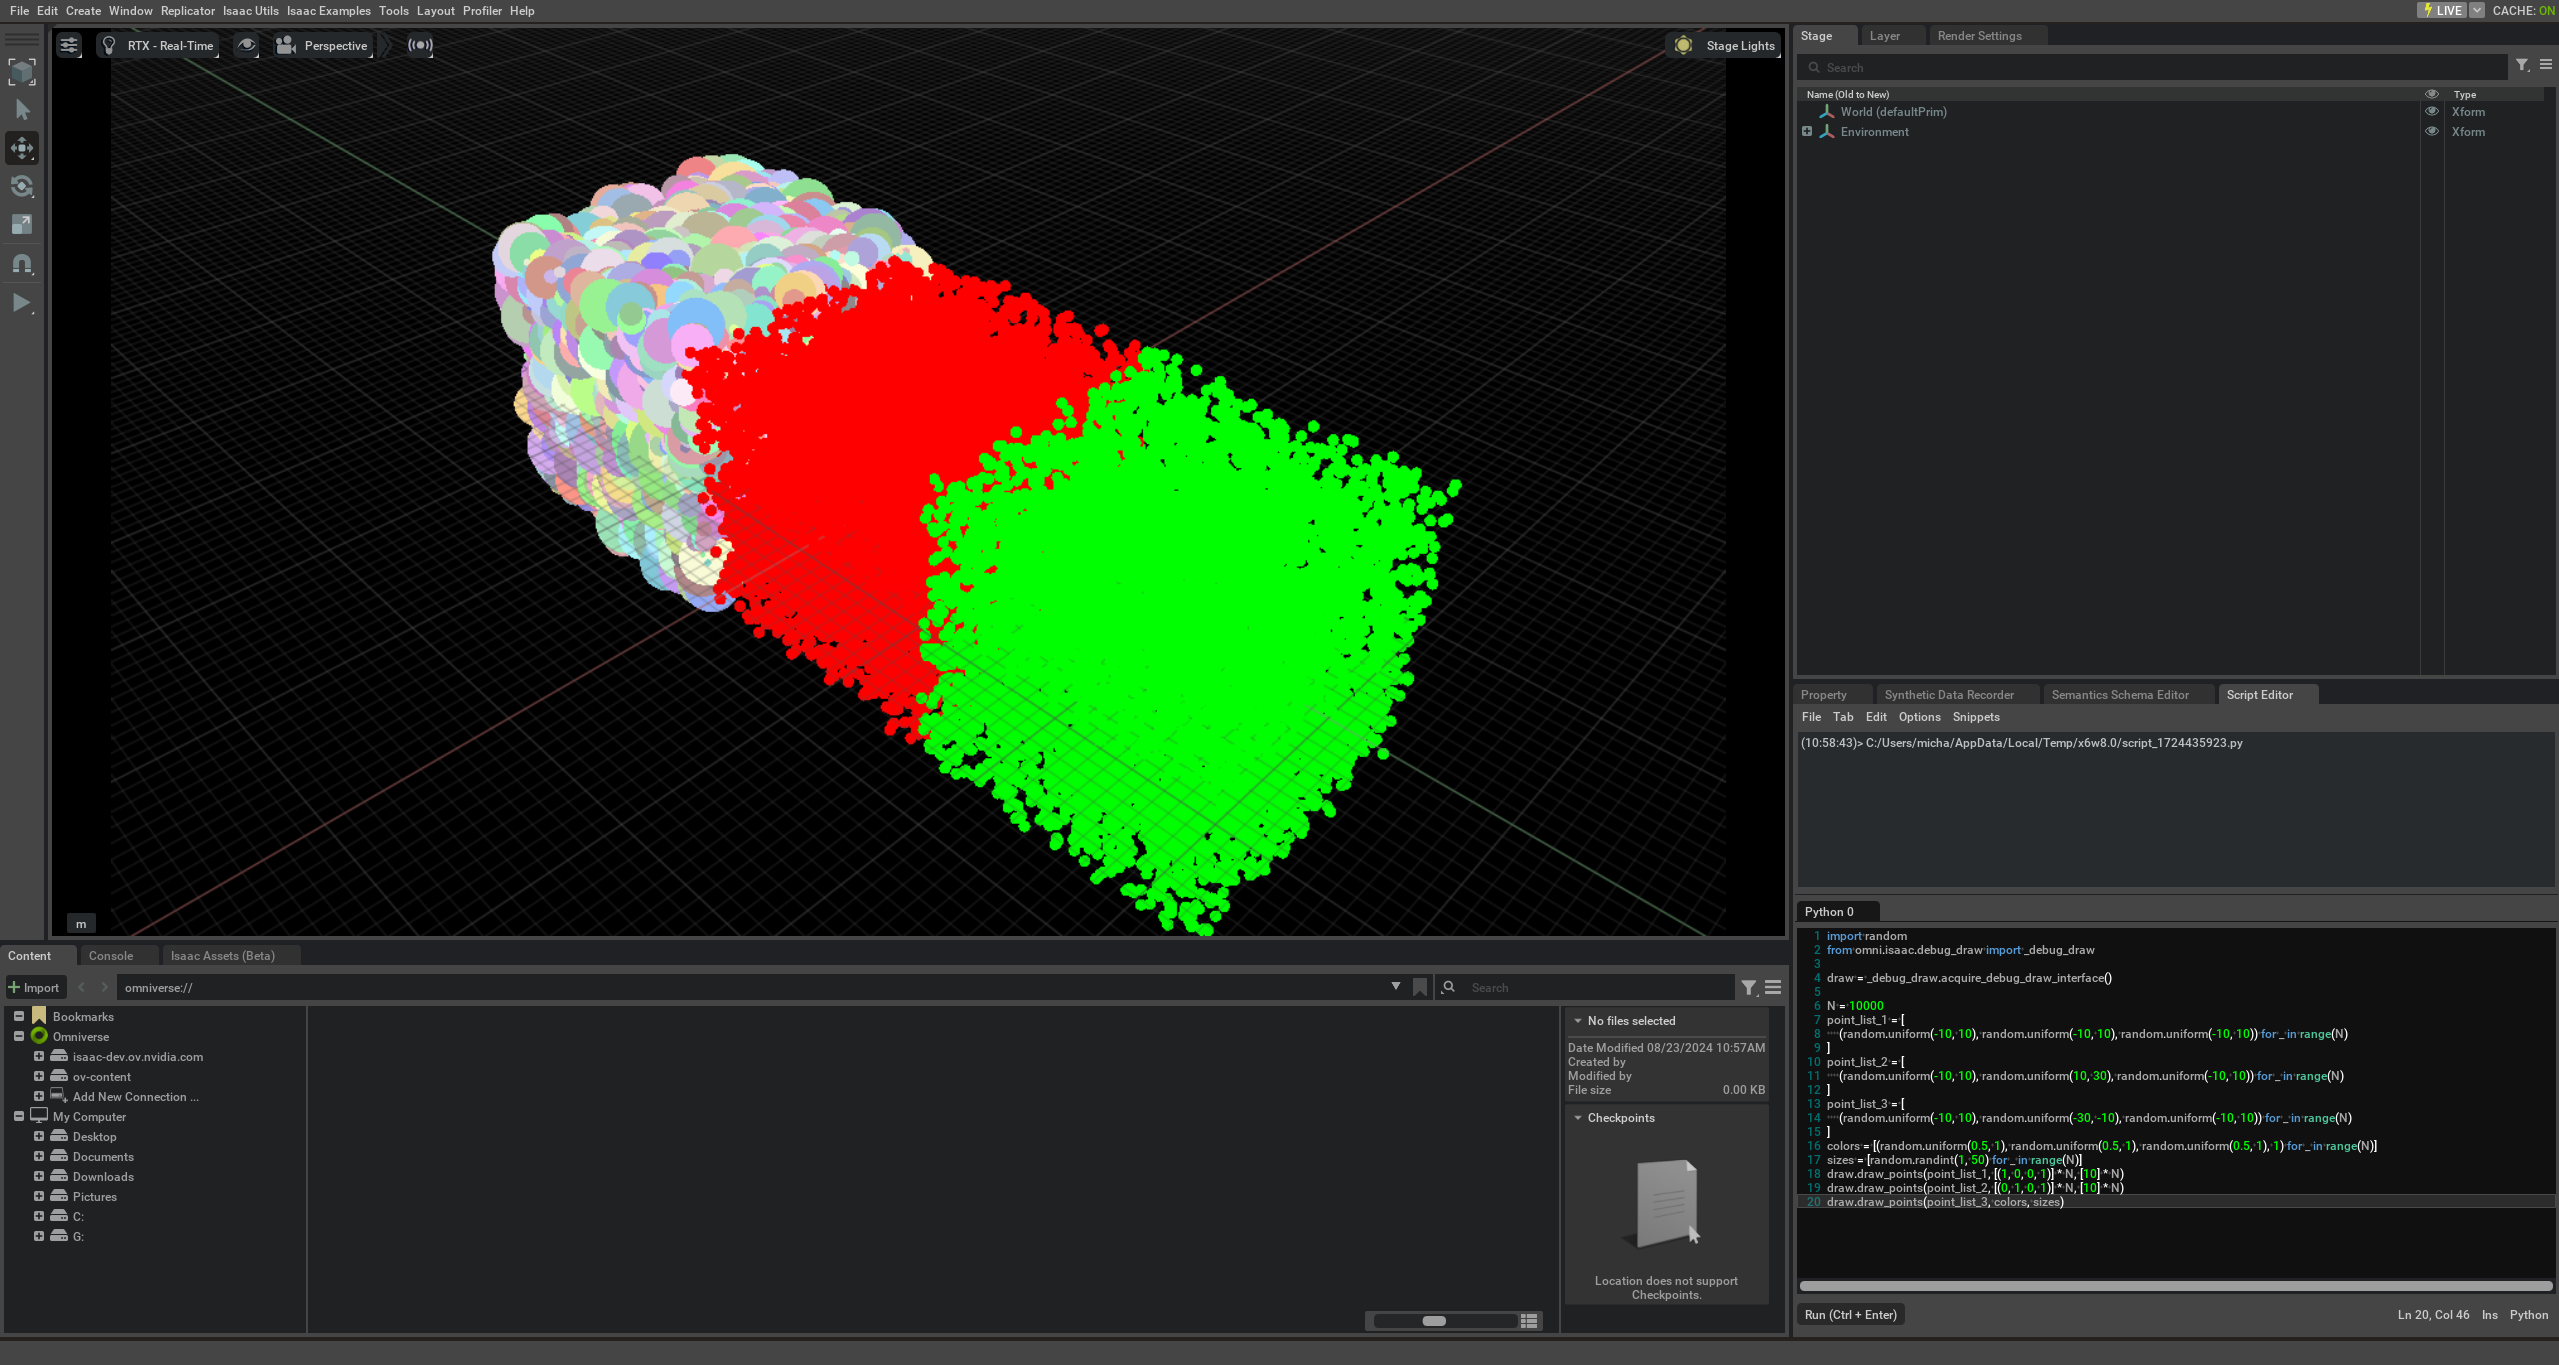Switch to the Property tab

1823,694
